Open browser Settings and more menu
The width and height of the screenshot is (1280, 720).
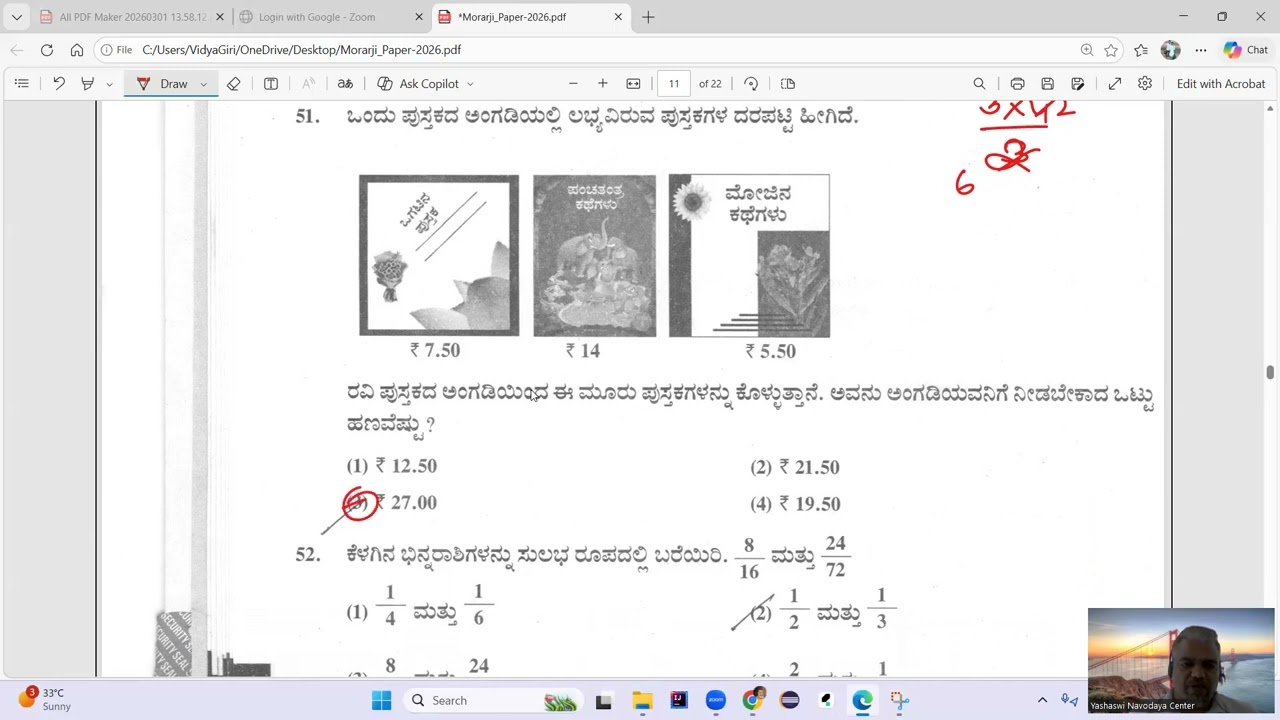coord(1200,50)
